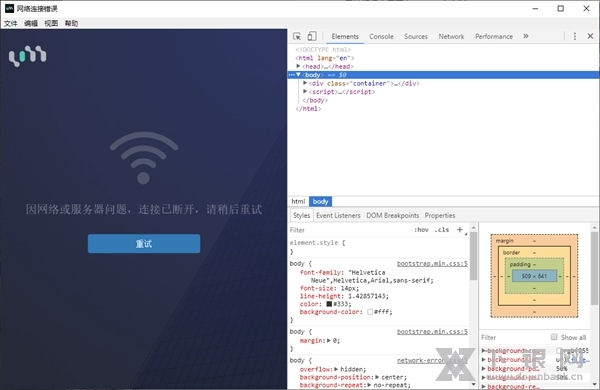Click the #333 color swatch
Screen dimensions: 600x390
point(329,304)
